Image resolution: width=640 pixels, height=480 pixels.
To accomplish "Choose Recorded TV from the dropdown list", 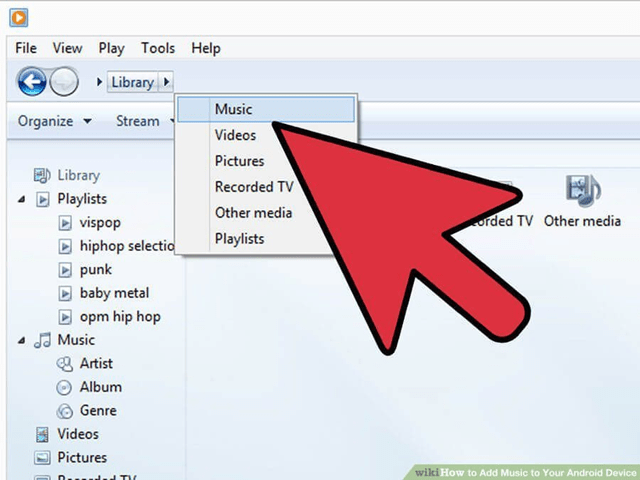I will tap(254, 187).
